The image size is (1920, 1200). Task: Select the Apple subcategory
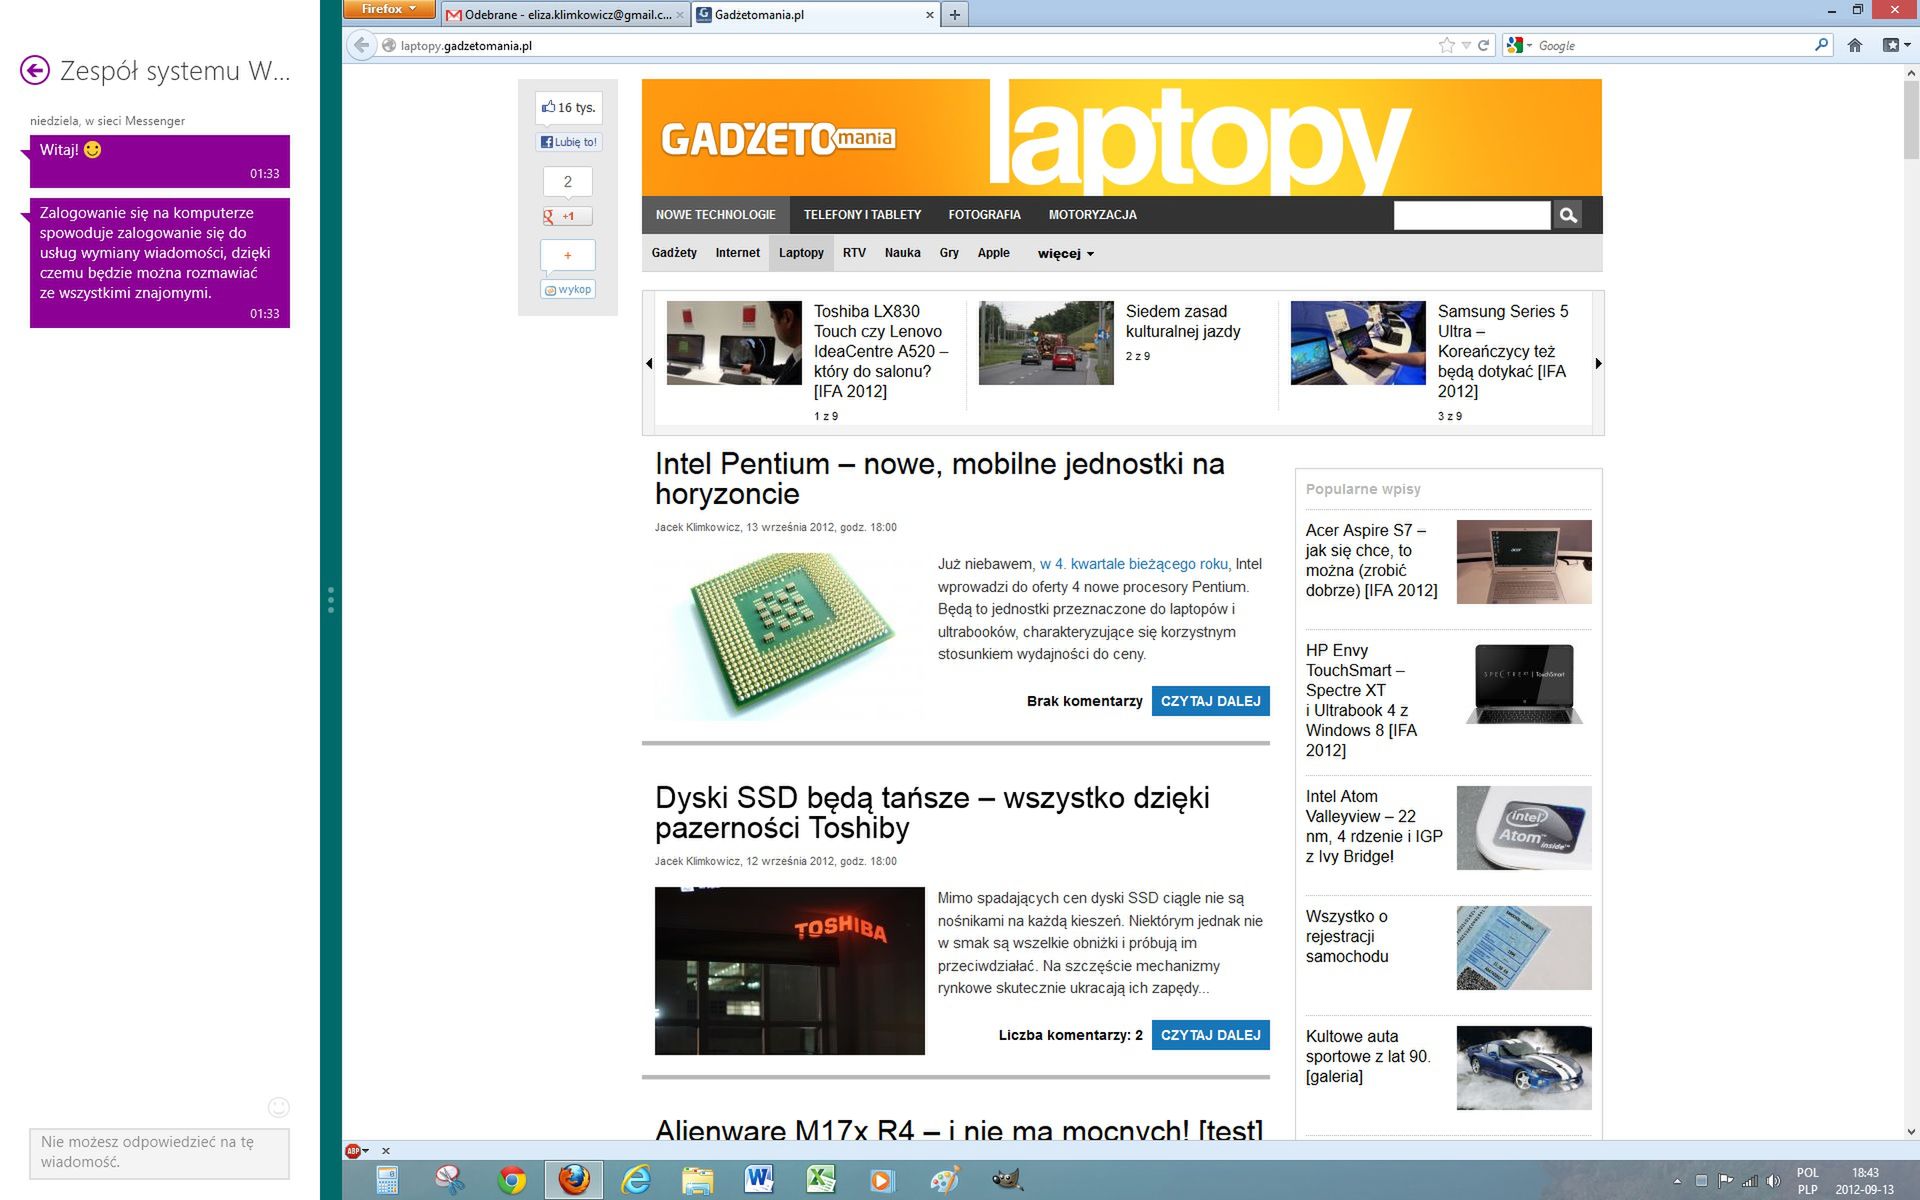click(993, 253)
